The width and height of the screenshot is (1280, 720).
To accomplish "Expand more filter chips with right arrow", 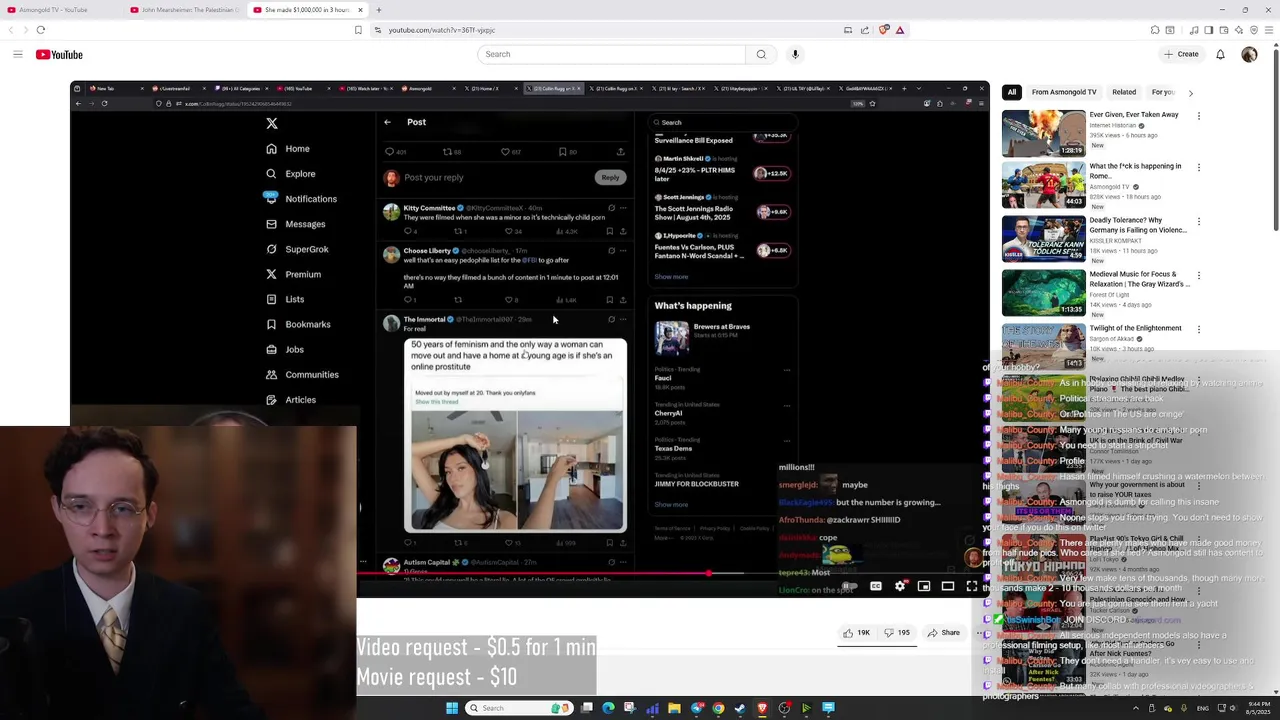I will [1190, 92].
